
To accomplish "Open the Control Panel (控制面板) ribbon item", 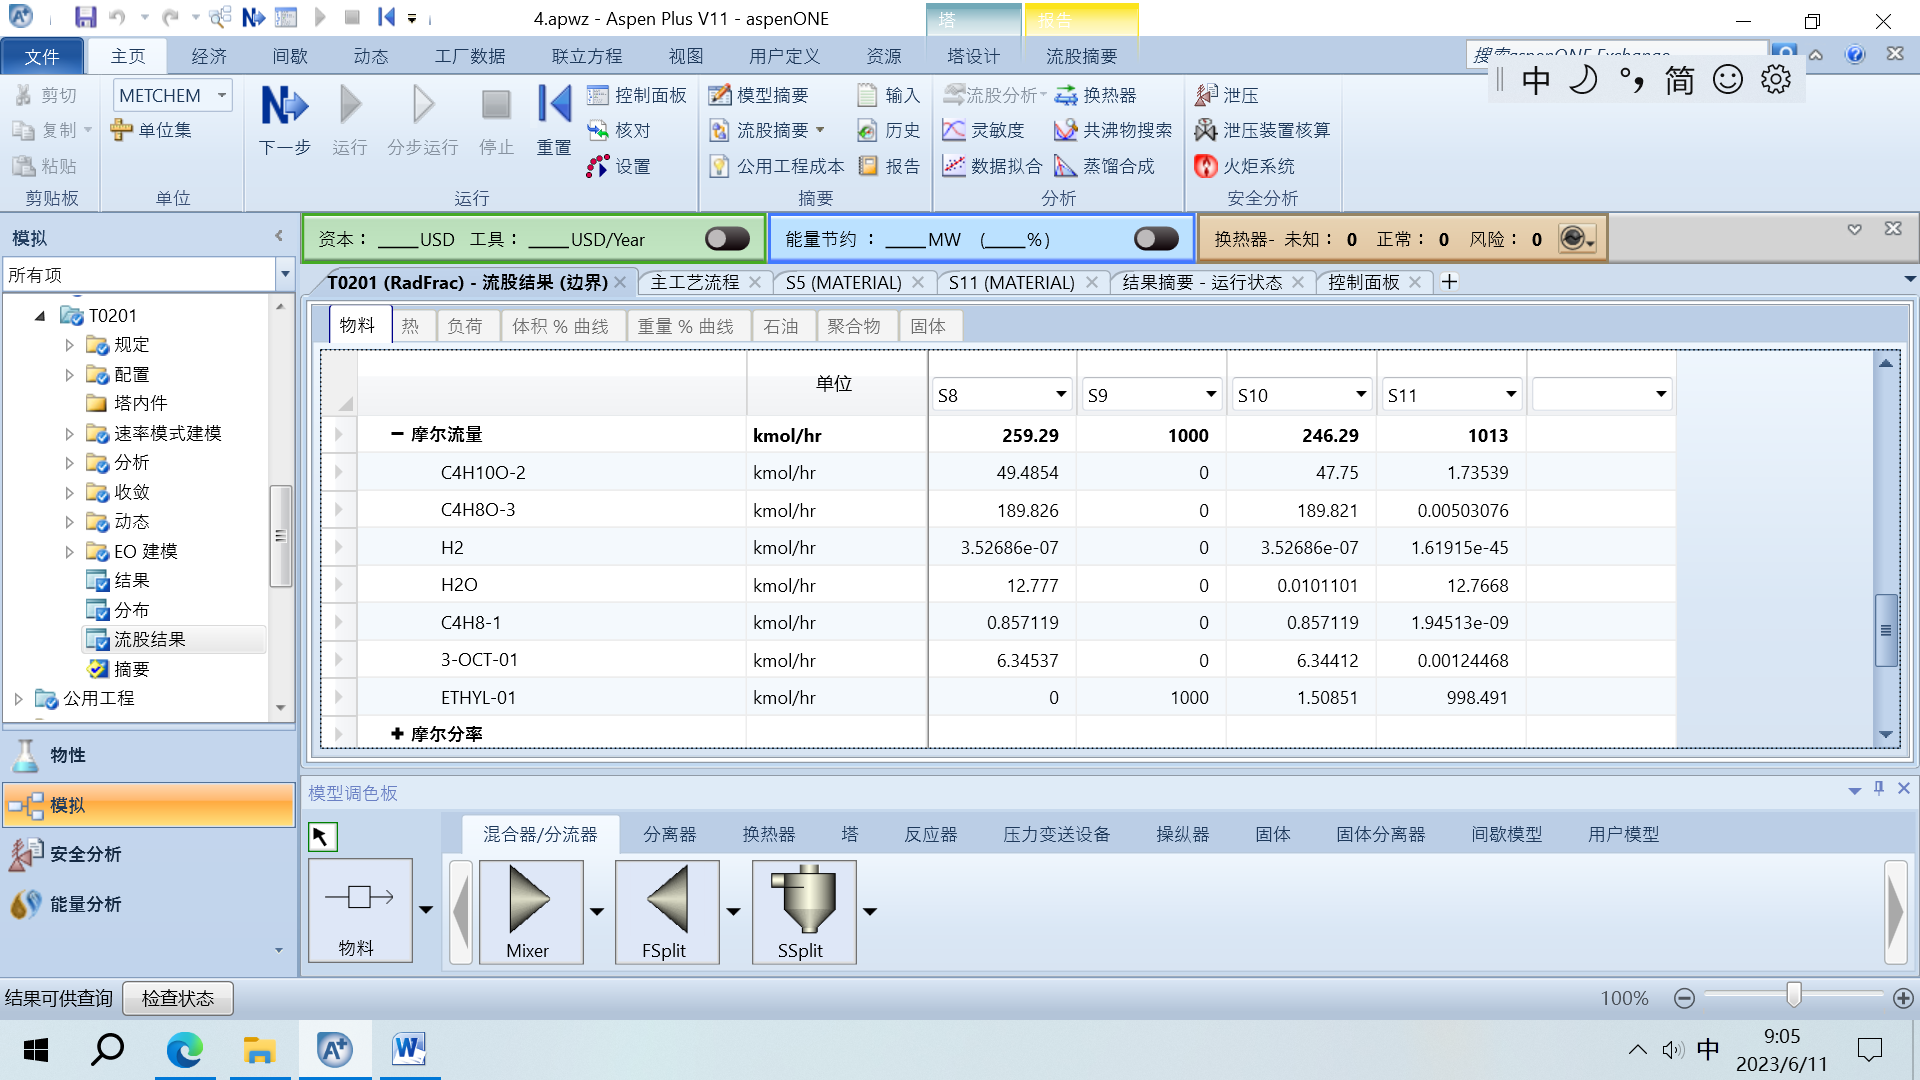I will coord(637,95).
